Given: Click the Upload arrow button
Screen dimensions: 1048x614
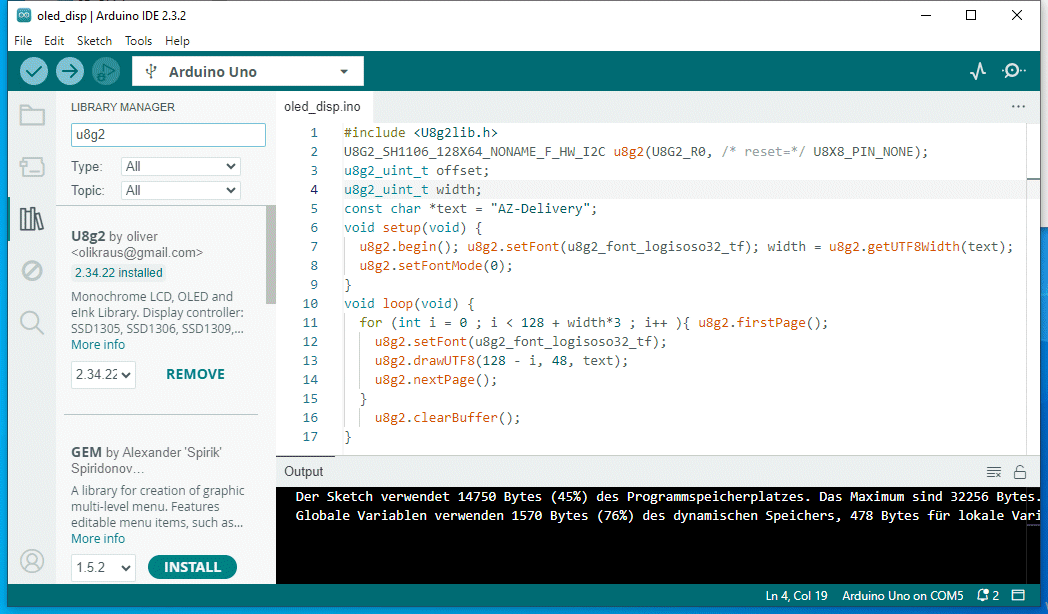Looking at the screenshot, I should point(70,71).
